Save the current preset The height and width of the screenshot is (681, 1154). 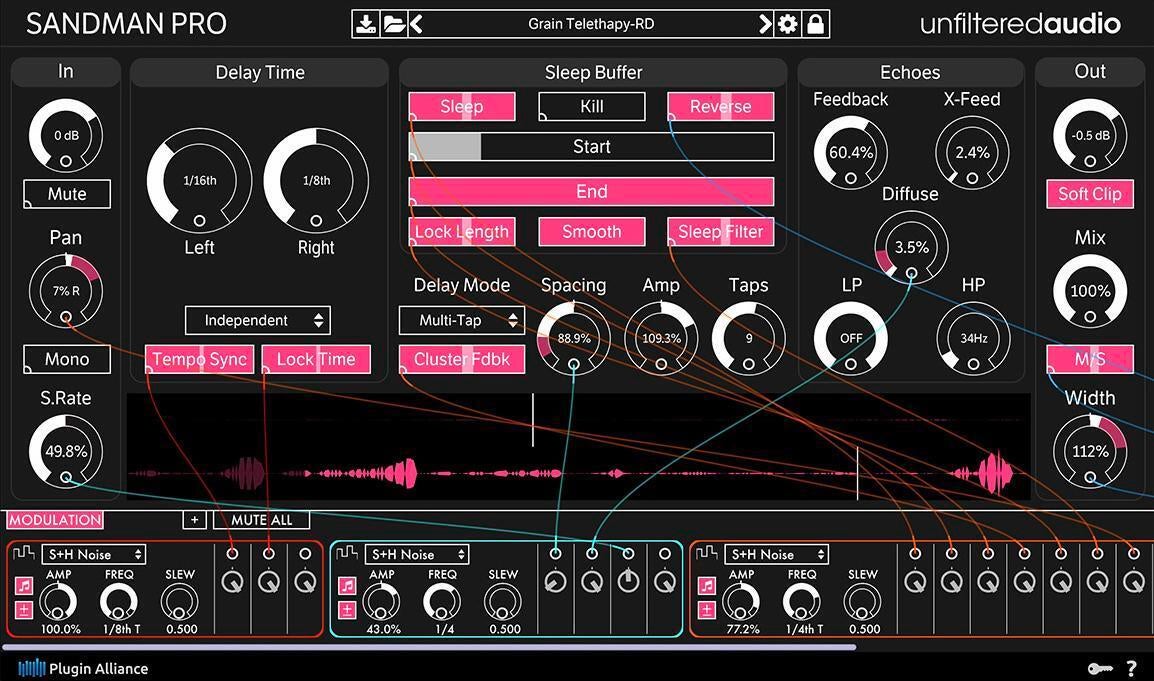pyautogui.click(x=366, y=22)
